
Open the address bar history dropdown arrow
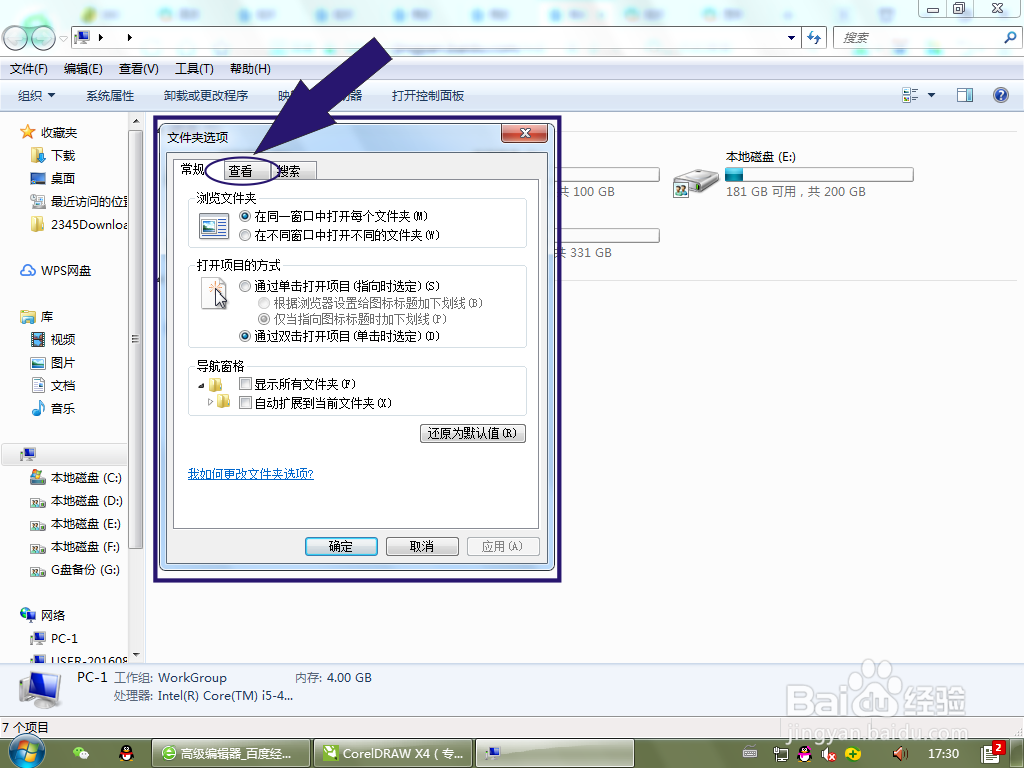(x=789, y=37)
